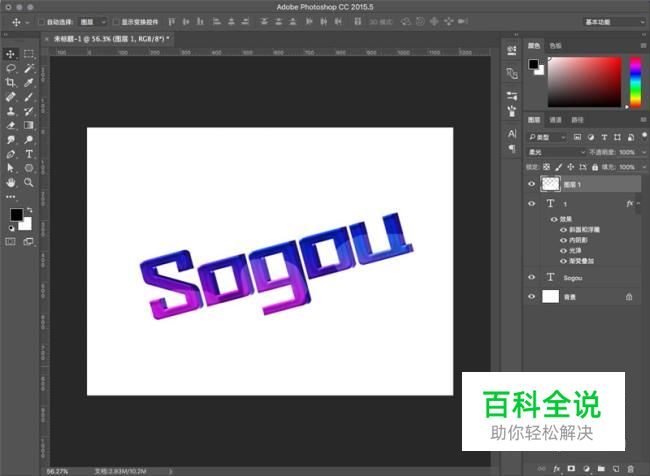Hide the 图层 1 layer

point(531,184)
